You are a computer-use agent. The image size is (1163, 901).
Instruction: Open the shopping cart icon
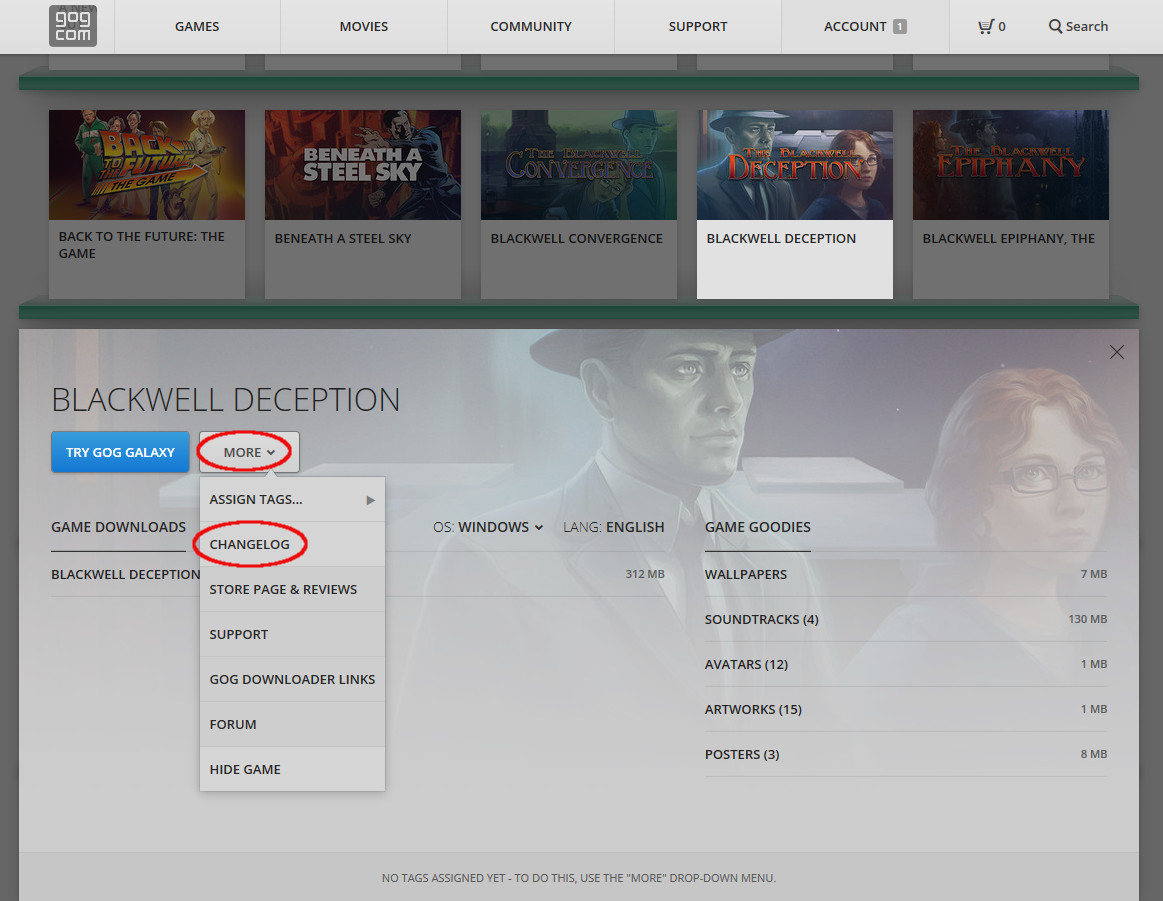(986, 27)
